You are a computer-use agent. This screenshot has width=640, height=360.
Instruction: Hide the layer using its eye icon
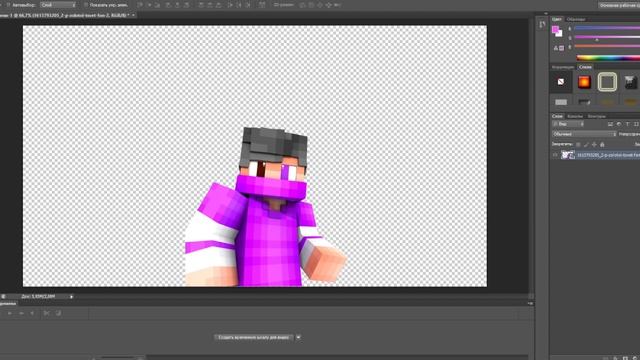[x=555, y=155]
